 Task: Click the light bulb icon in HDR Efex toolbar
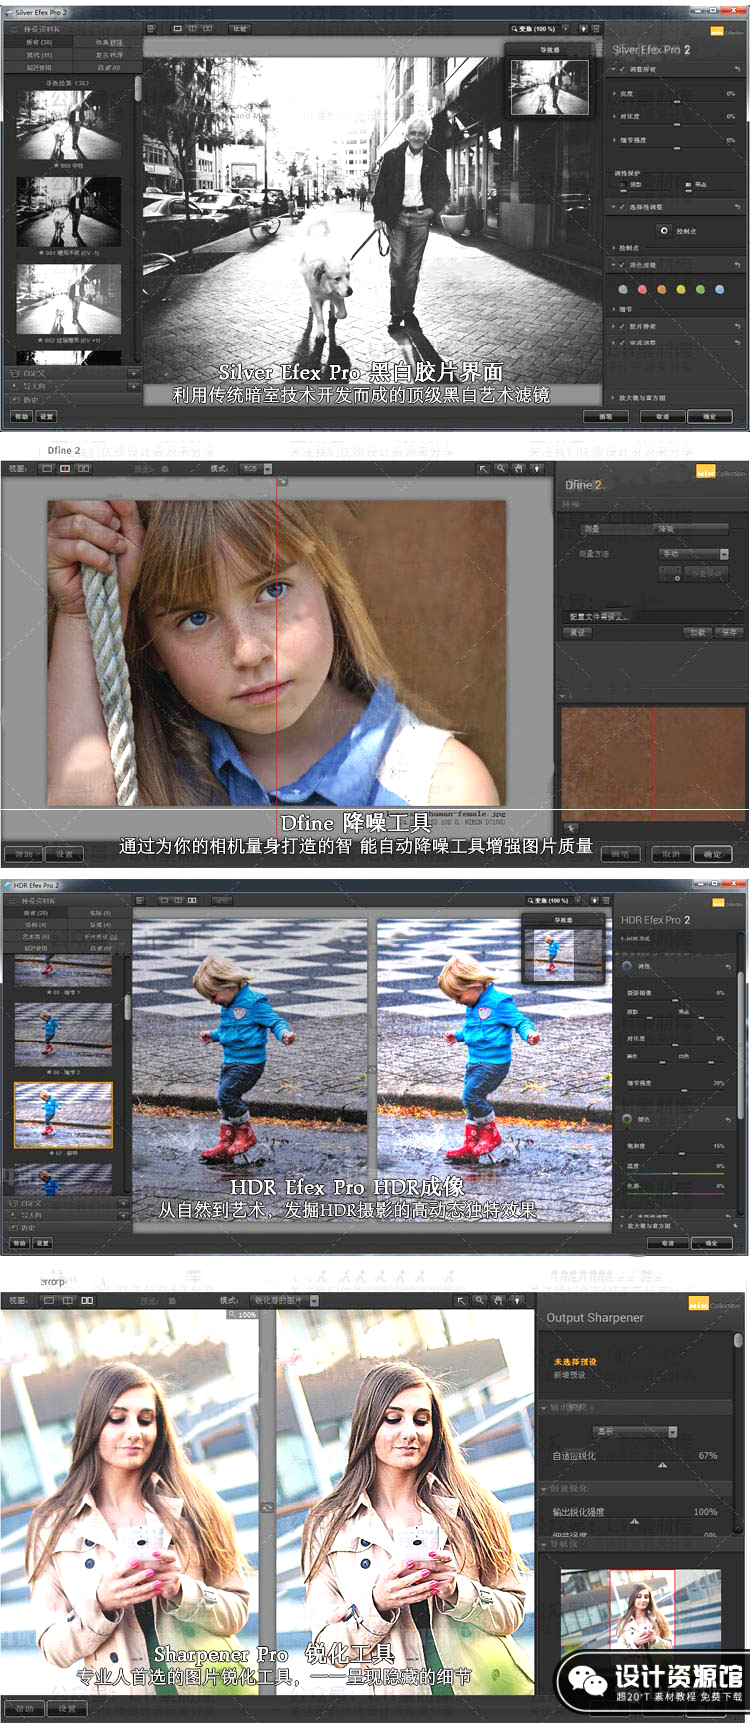[x=592, y=900]
